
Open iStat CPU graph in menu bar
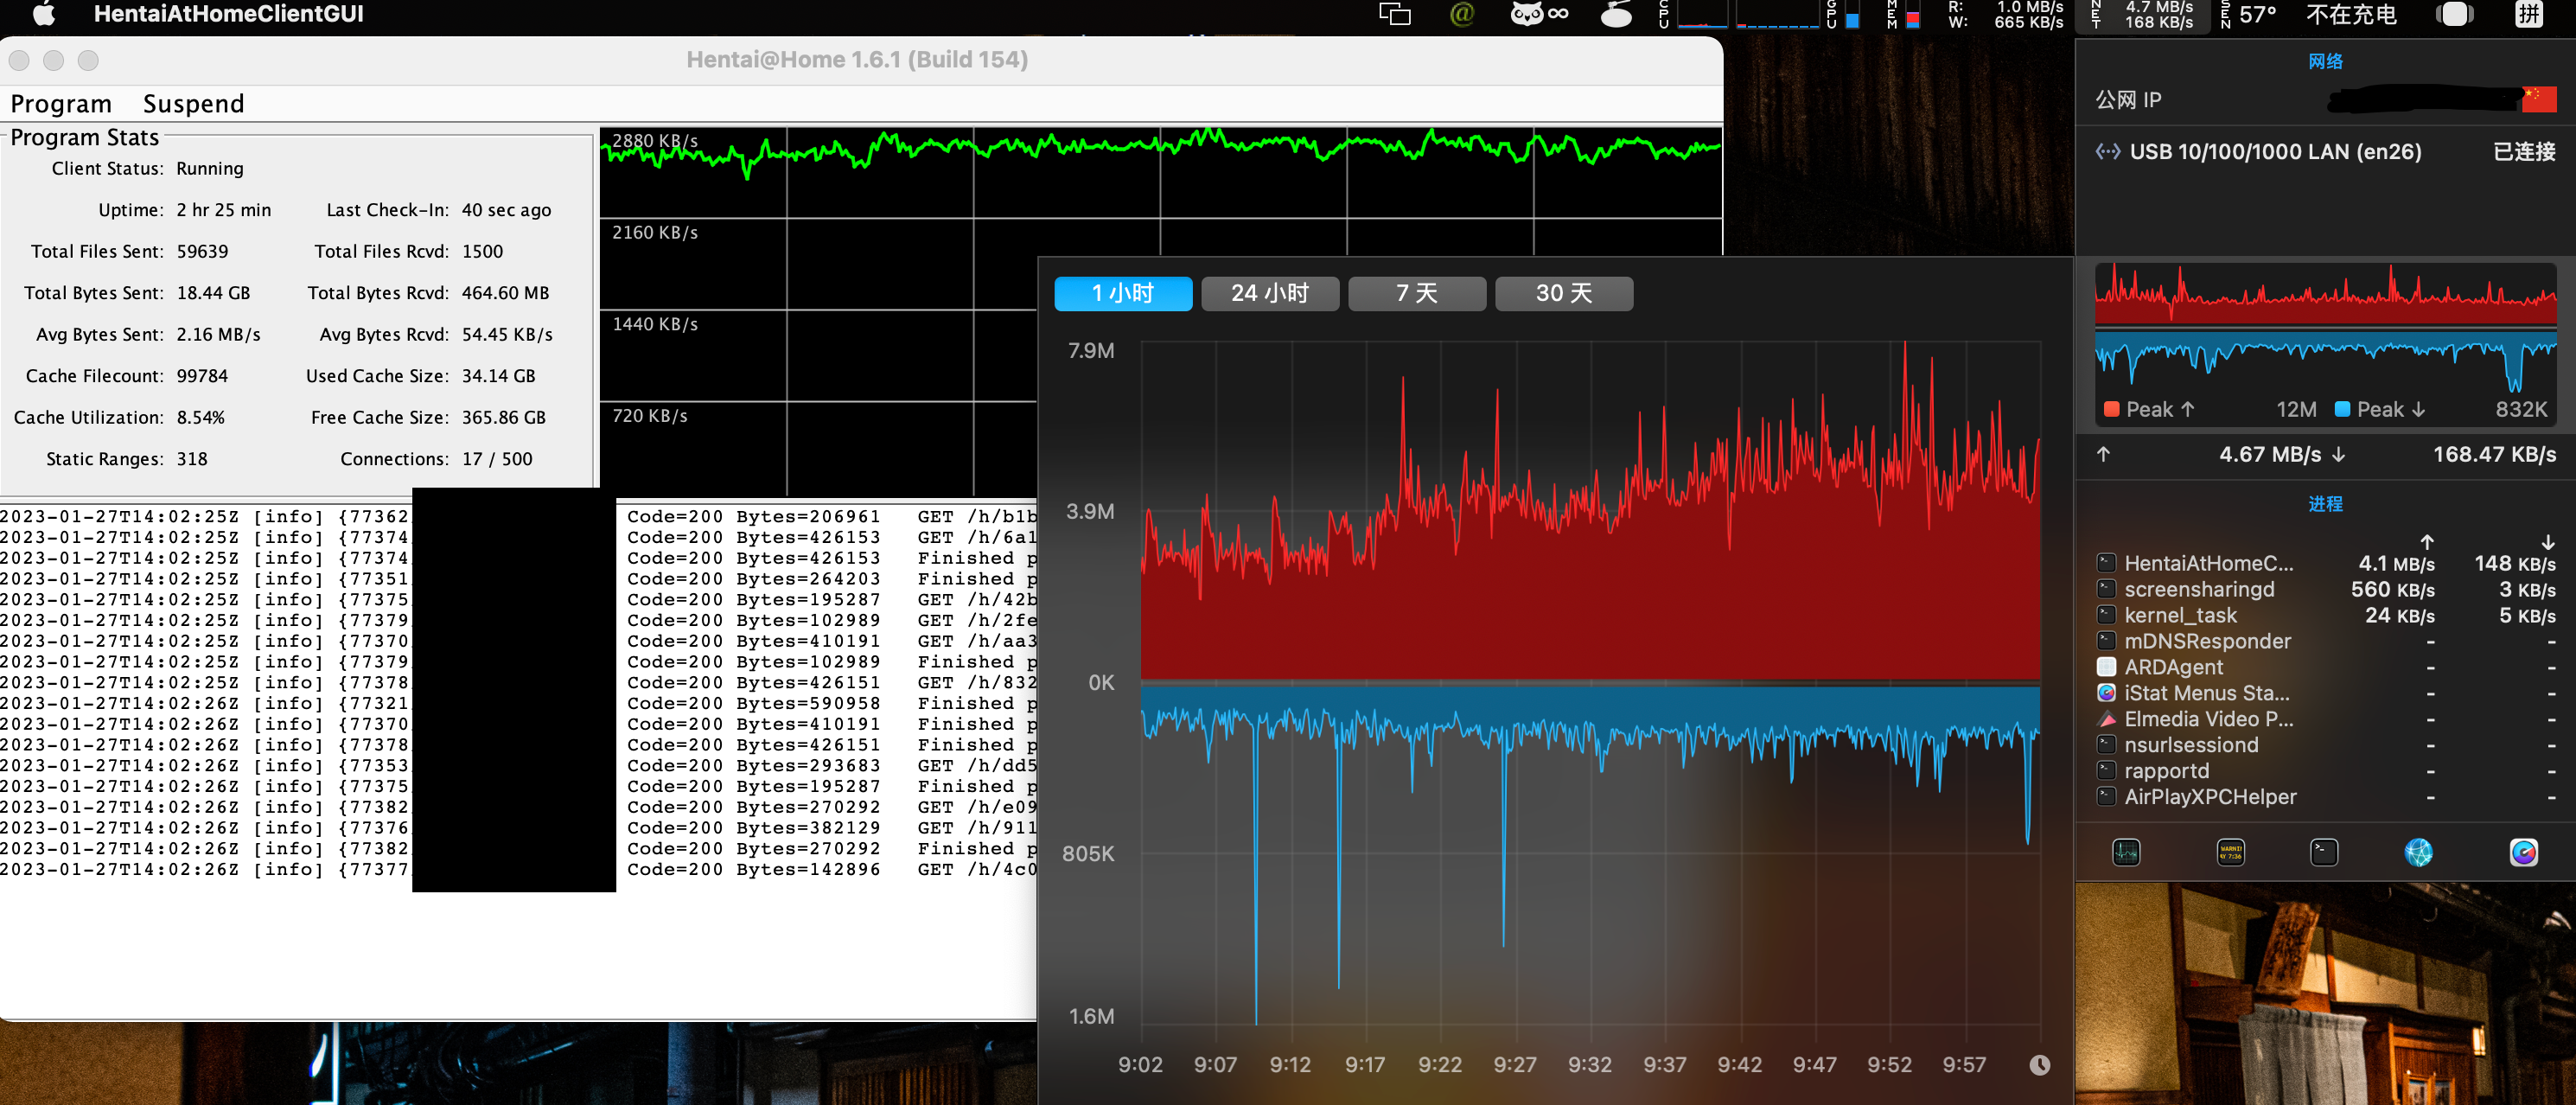coord(1738,14)
